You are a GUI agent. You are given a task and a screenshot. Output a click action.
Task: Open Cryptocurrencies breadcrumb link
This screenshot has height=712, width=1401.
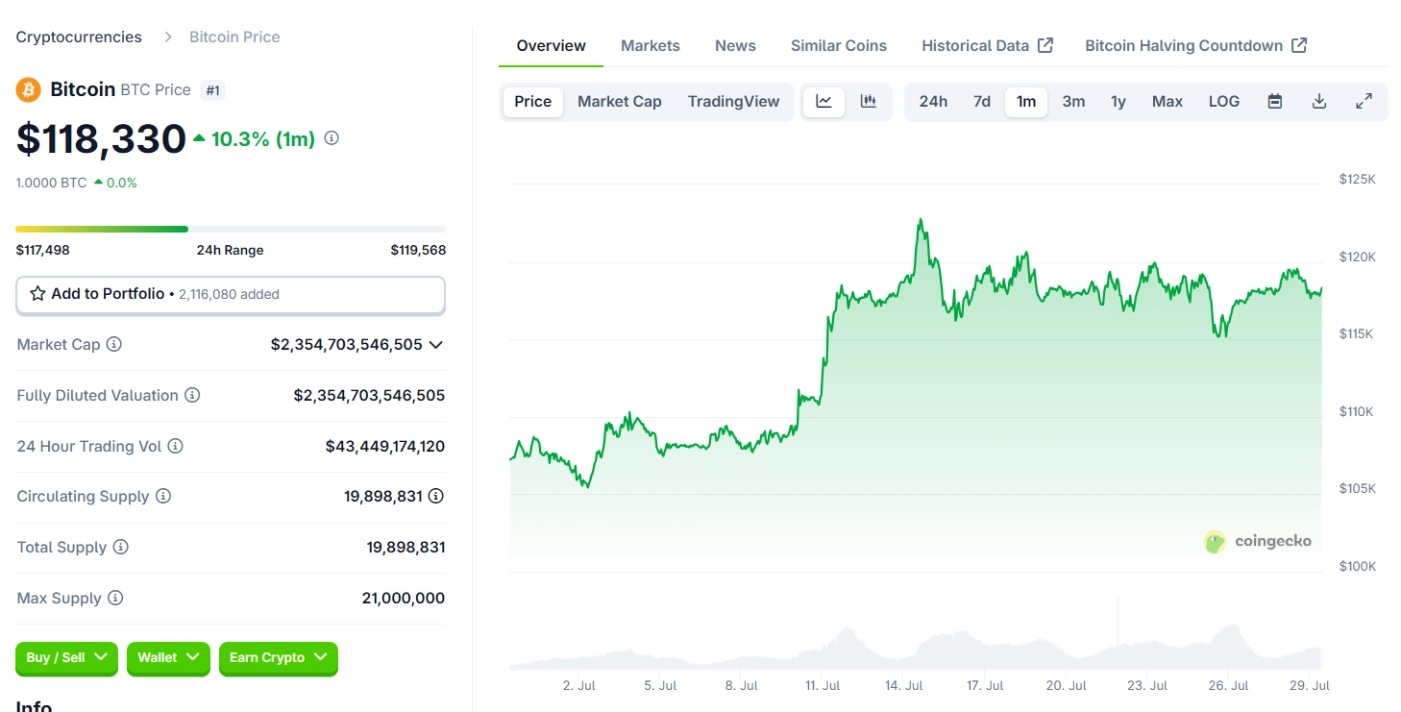click(79, 37)
